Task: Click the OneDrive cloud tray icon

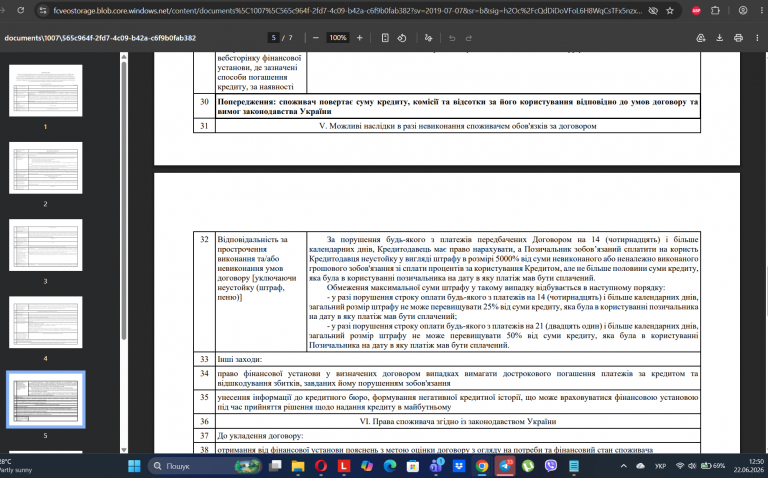Action: coord(640,466)
